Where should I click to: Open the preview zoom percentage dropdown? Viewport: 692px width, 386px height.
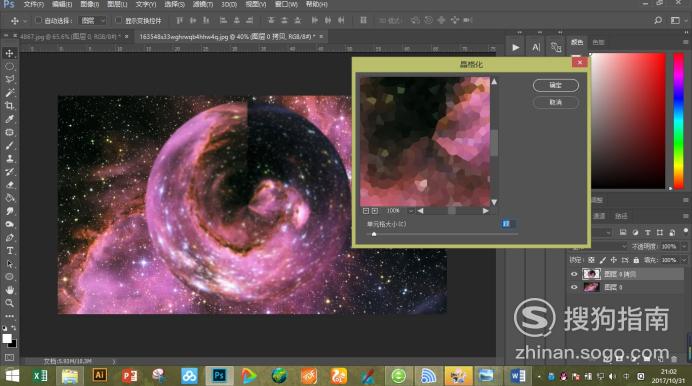410,211
